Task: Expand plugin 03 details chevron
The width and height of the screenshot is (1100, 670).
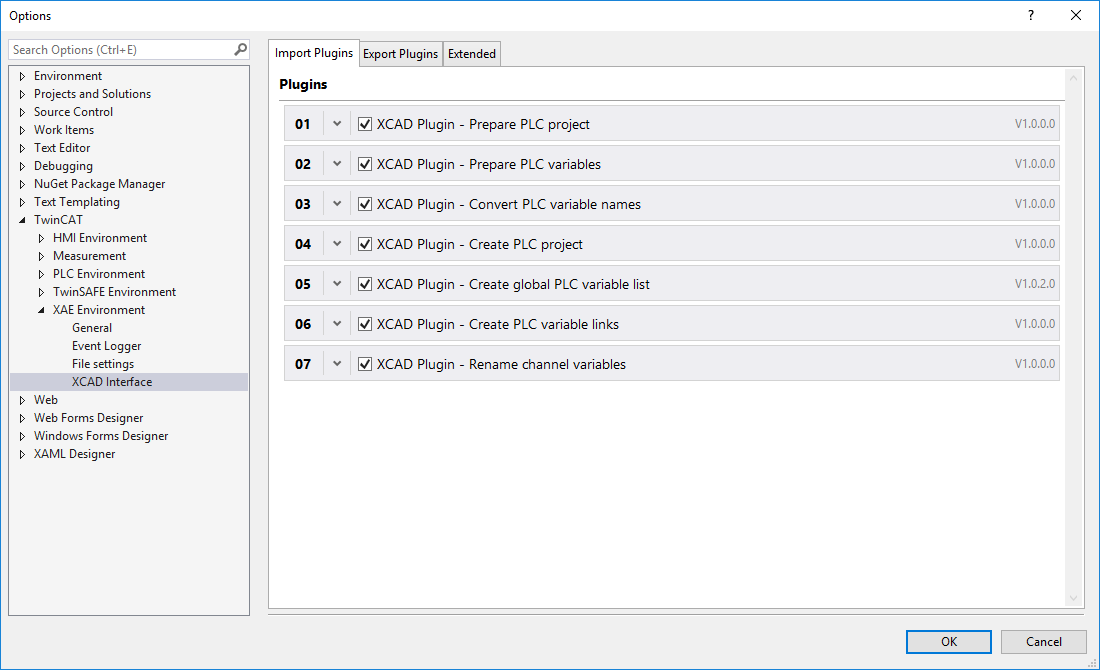Action: click(337, 204)
